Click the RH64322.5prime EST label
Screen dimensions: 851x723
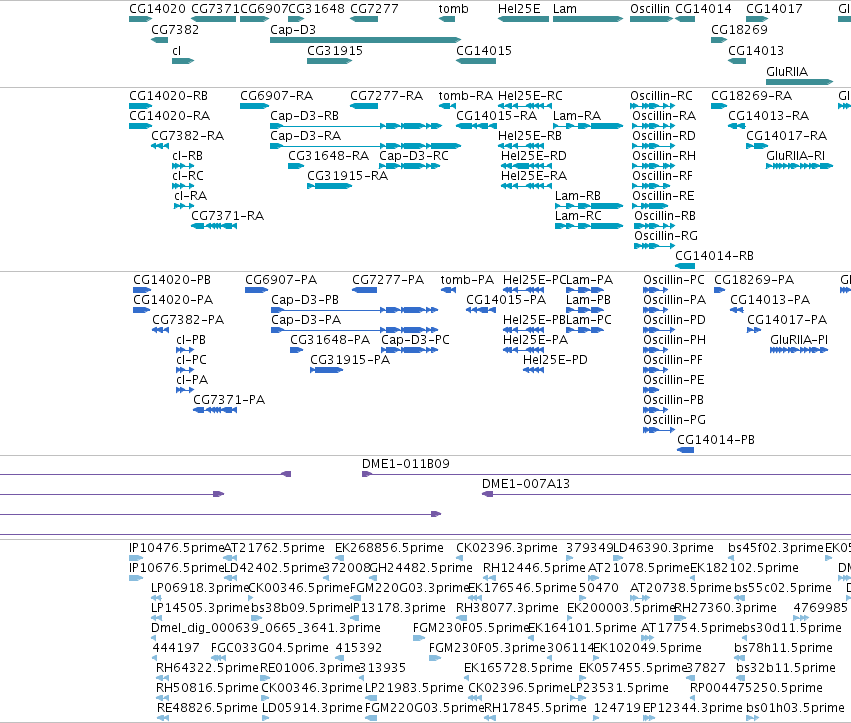click(207, 668)
